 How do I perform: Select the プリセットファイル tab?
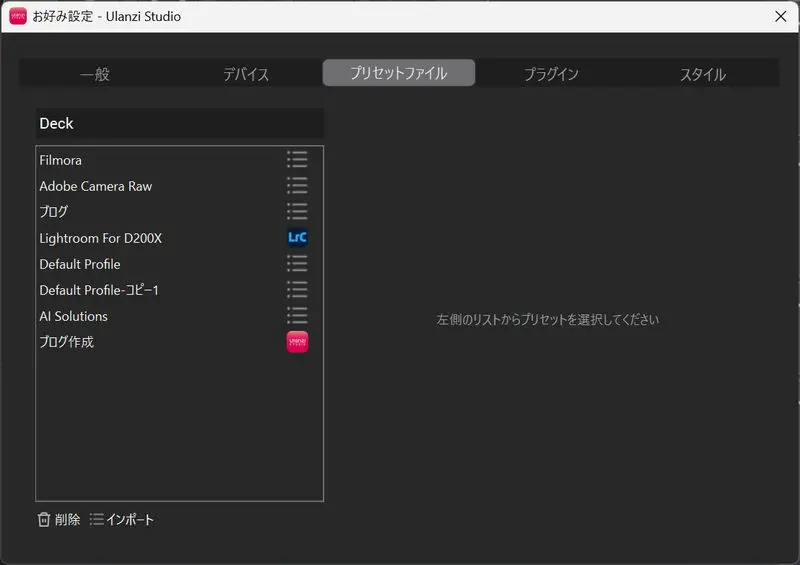point(398,73)
